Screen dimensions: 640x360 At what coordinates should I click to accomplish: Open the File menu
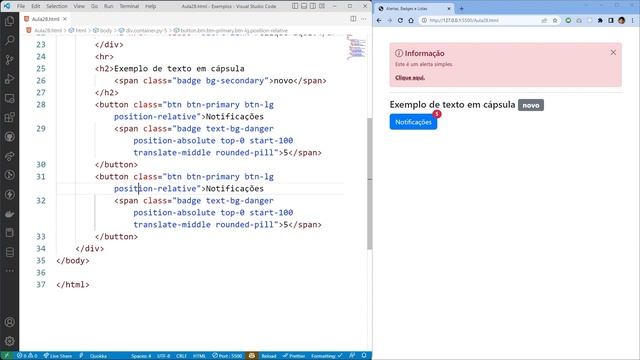(21, 6)
